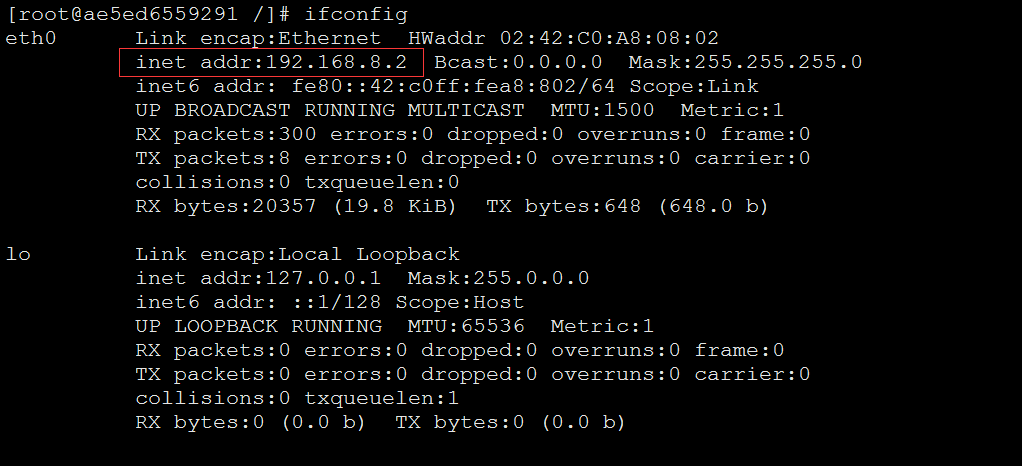Click the HWaddr 02:42:C0:A8:08:02 value
Image resolution: width=1022 pixels, height=466 pixels.
563,38
